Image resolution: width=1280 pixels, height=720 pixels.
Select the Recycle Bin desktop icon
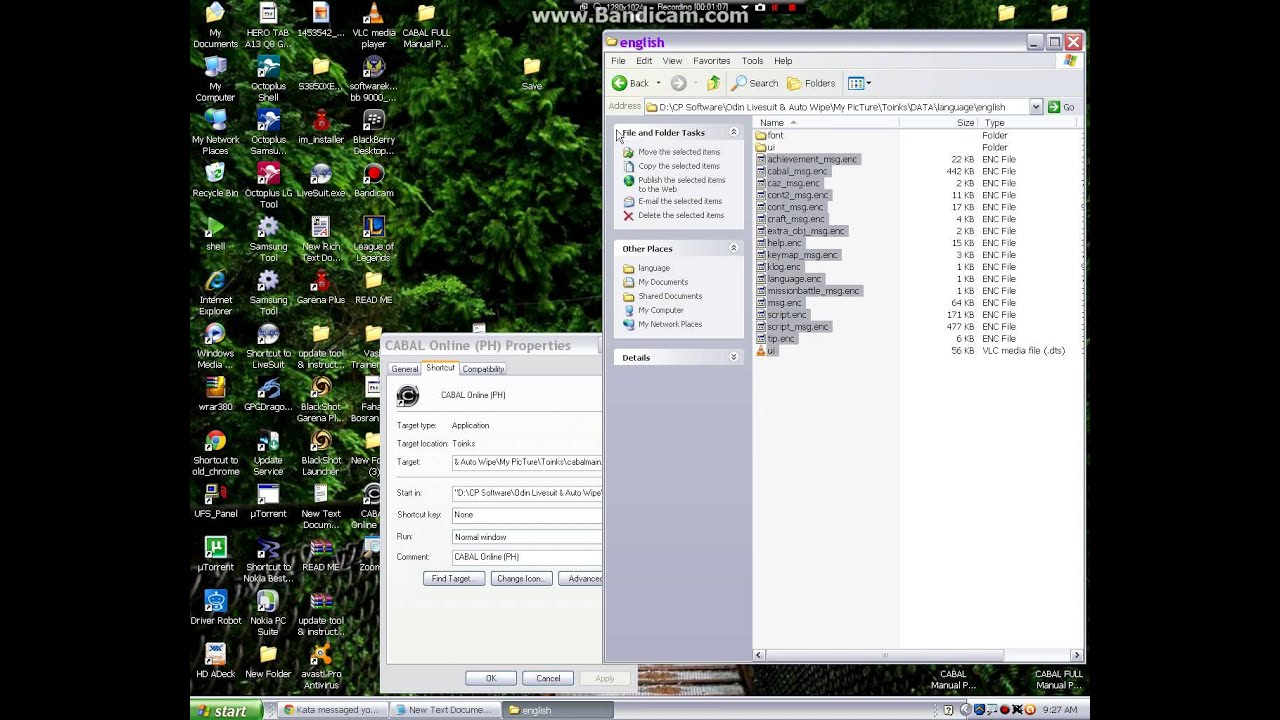pos(215,179)
